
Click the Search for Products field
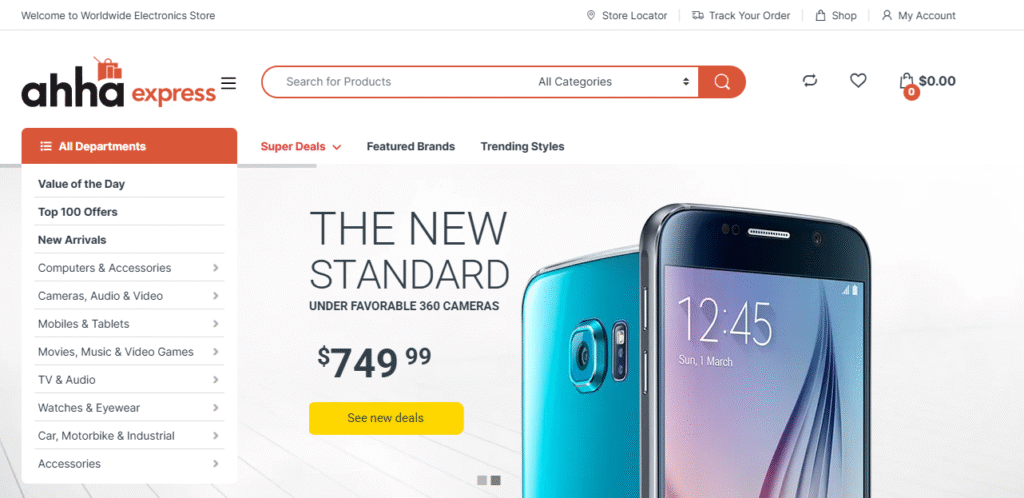coord(398,82)
